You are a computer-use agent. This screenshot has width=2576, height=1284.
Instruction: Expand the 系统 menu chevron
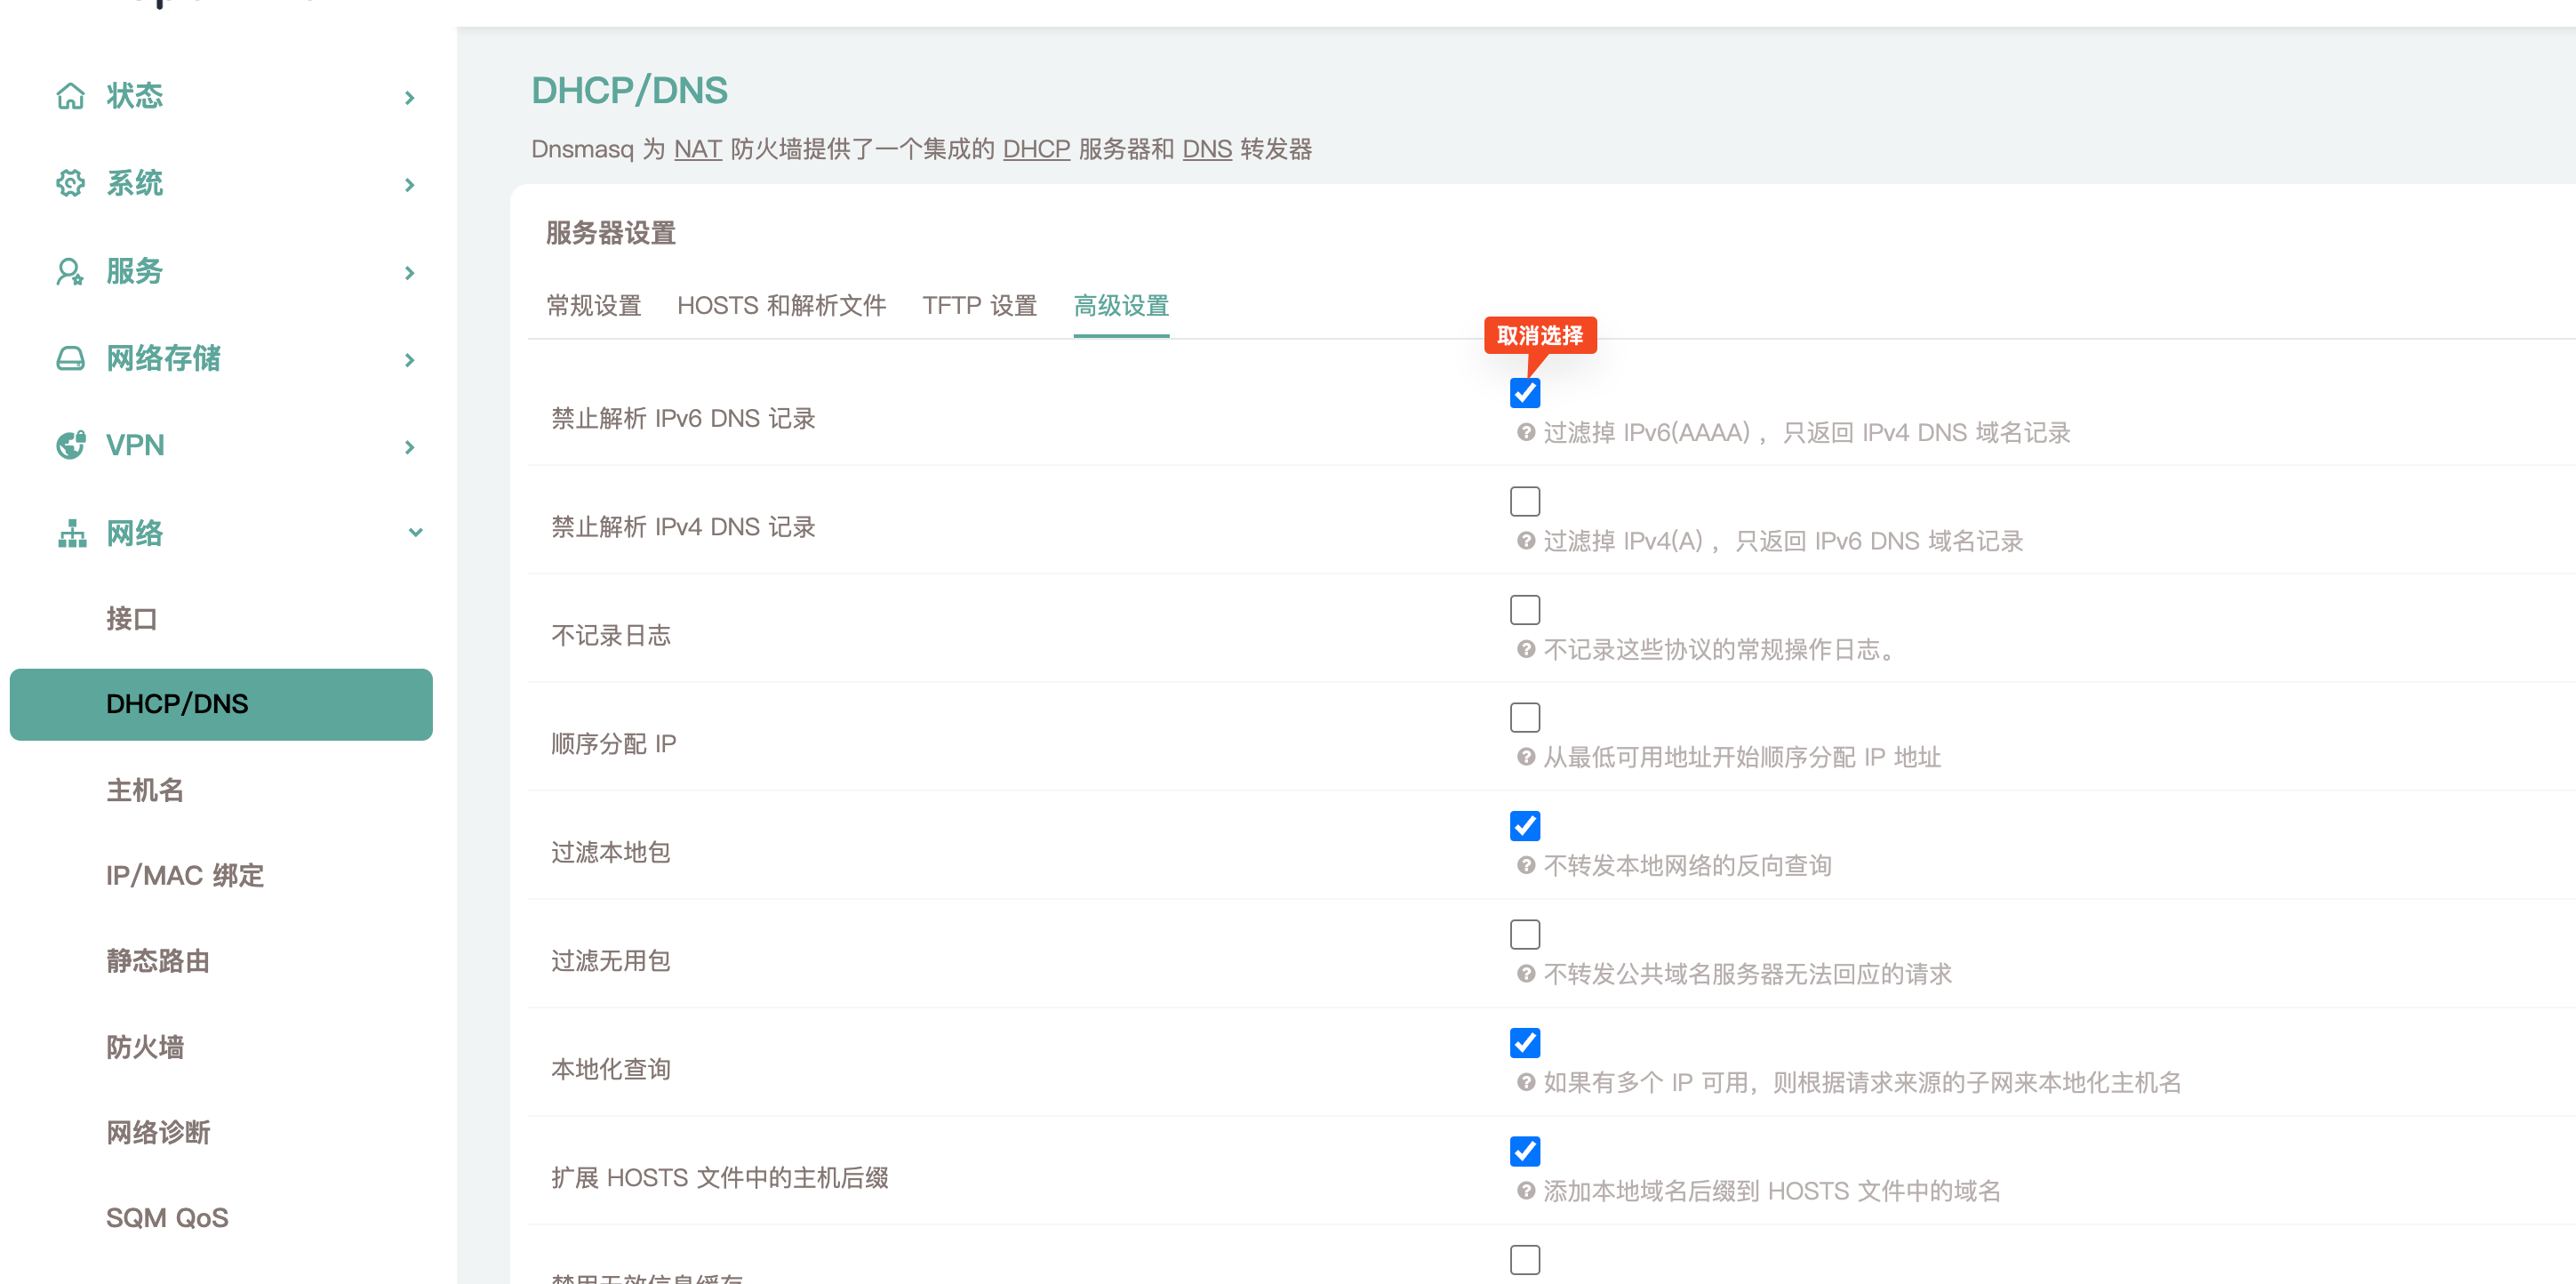pyautogui.click(x=409, y=184)
